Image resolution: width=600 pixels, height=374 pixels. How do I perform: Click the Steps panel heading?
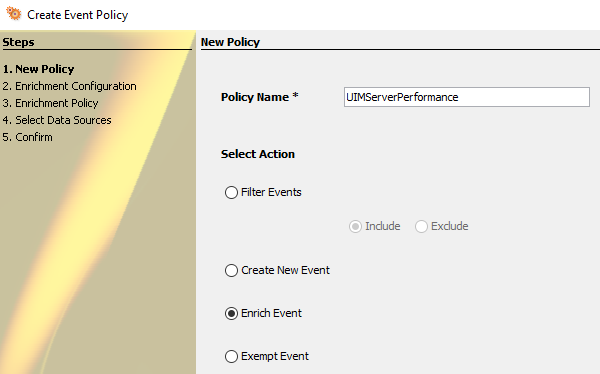[x=18, y=42]
